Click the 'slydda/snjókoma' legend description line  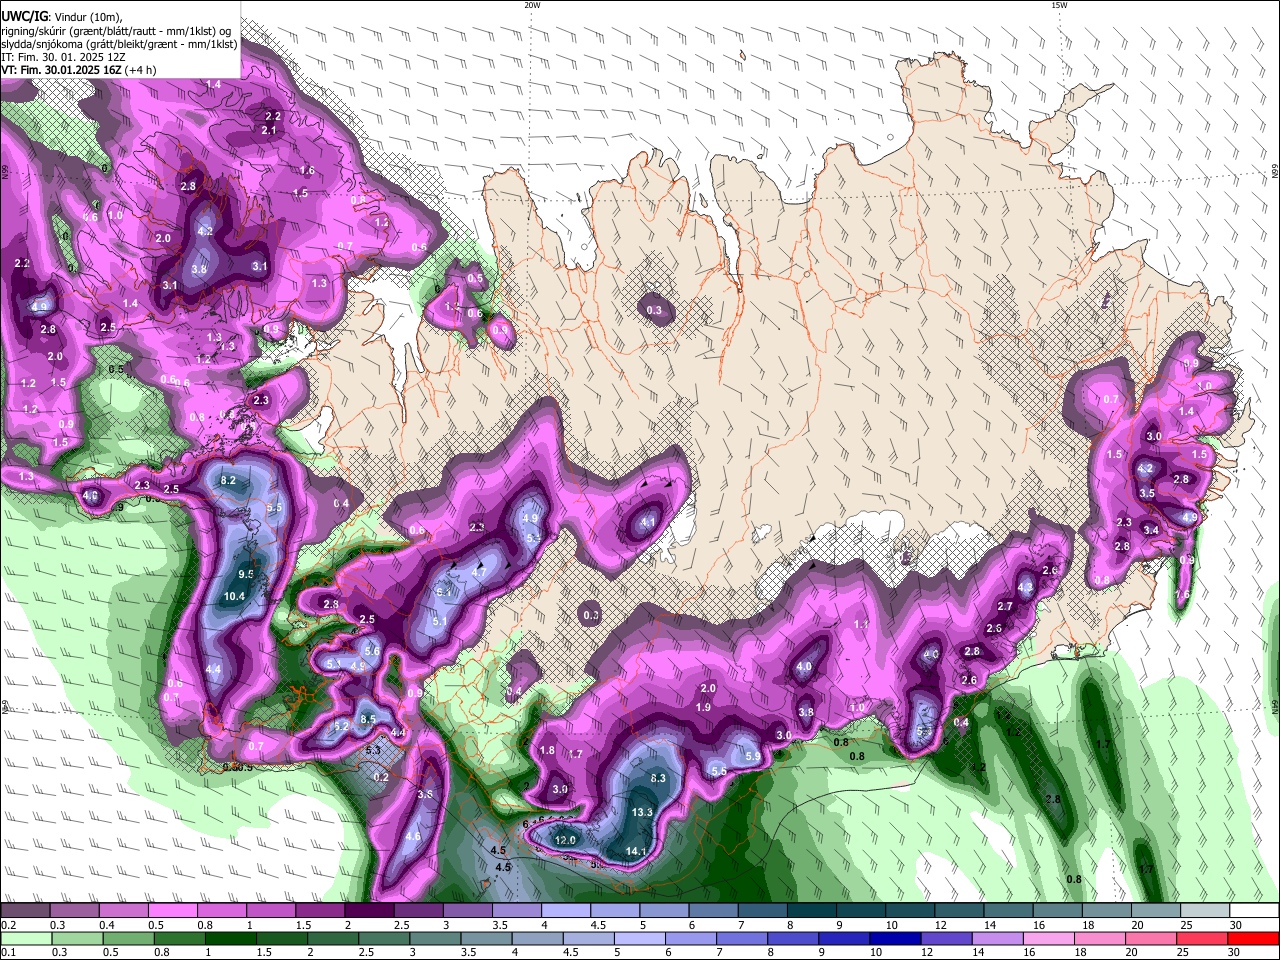[119, 43]
